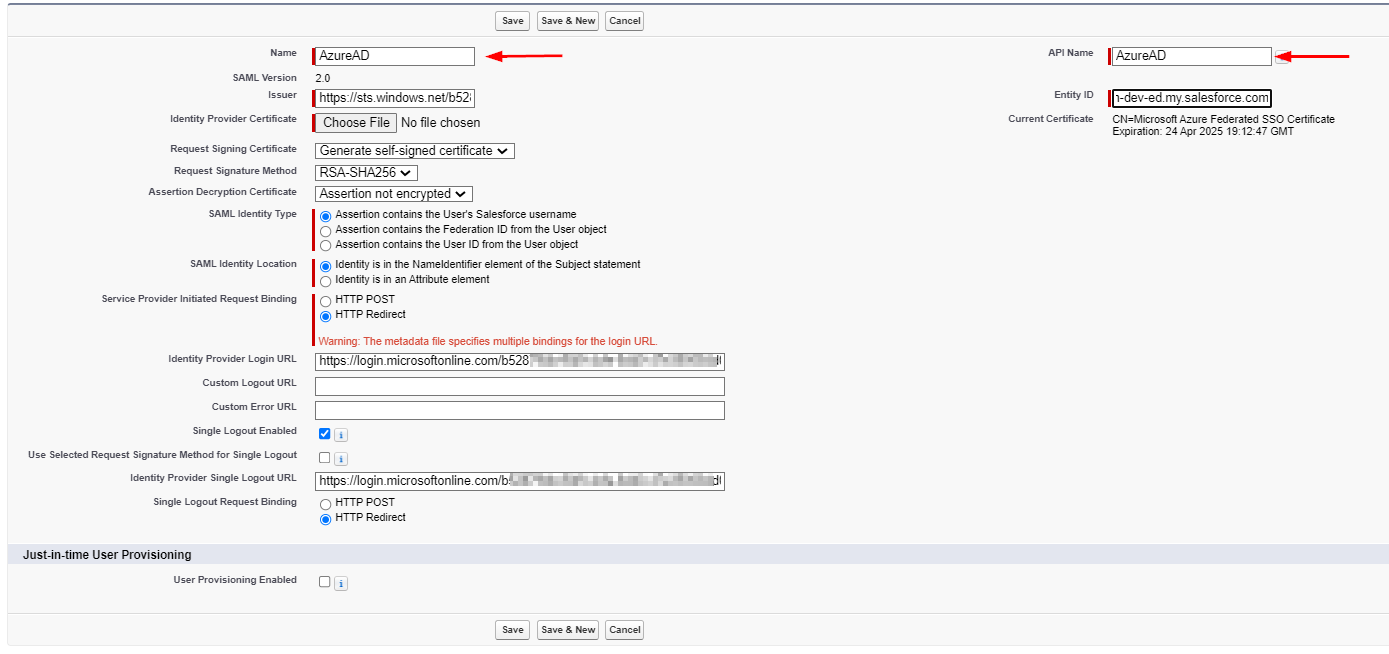The height and width of the screenshot is (654, 1389).
Task: Choose 'Identity is in an Attribute element'
Action: tap(325, 281)
